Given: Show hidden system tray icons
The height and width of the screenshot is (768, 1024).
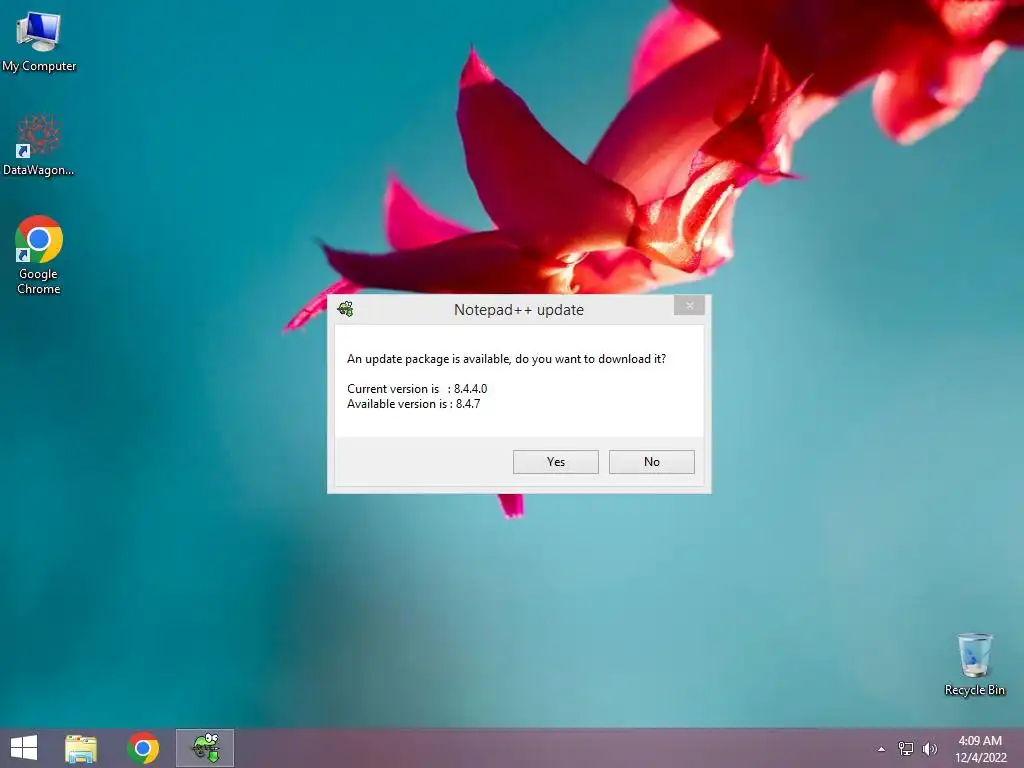Looking at the screenshot, I should (x=882, y=749).
